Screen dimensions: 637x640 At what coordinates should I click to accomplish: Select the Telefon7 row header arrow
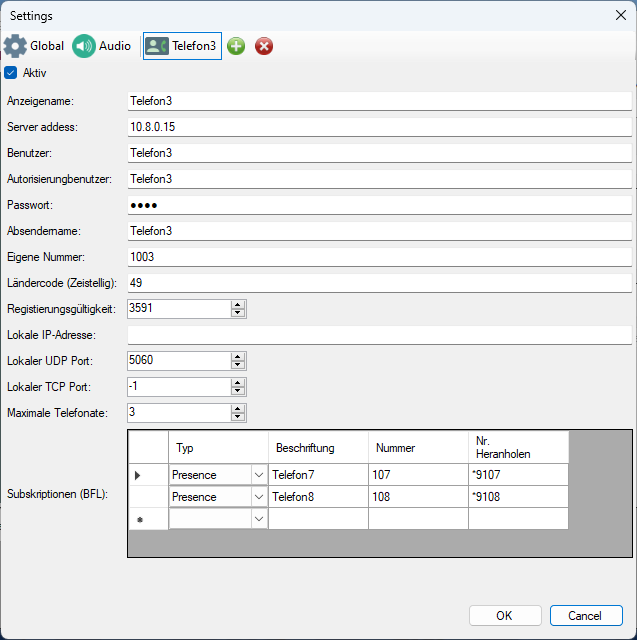tap(149, 475)
